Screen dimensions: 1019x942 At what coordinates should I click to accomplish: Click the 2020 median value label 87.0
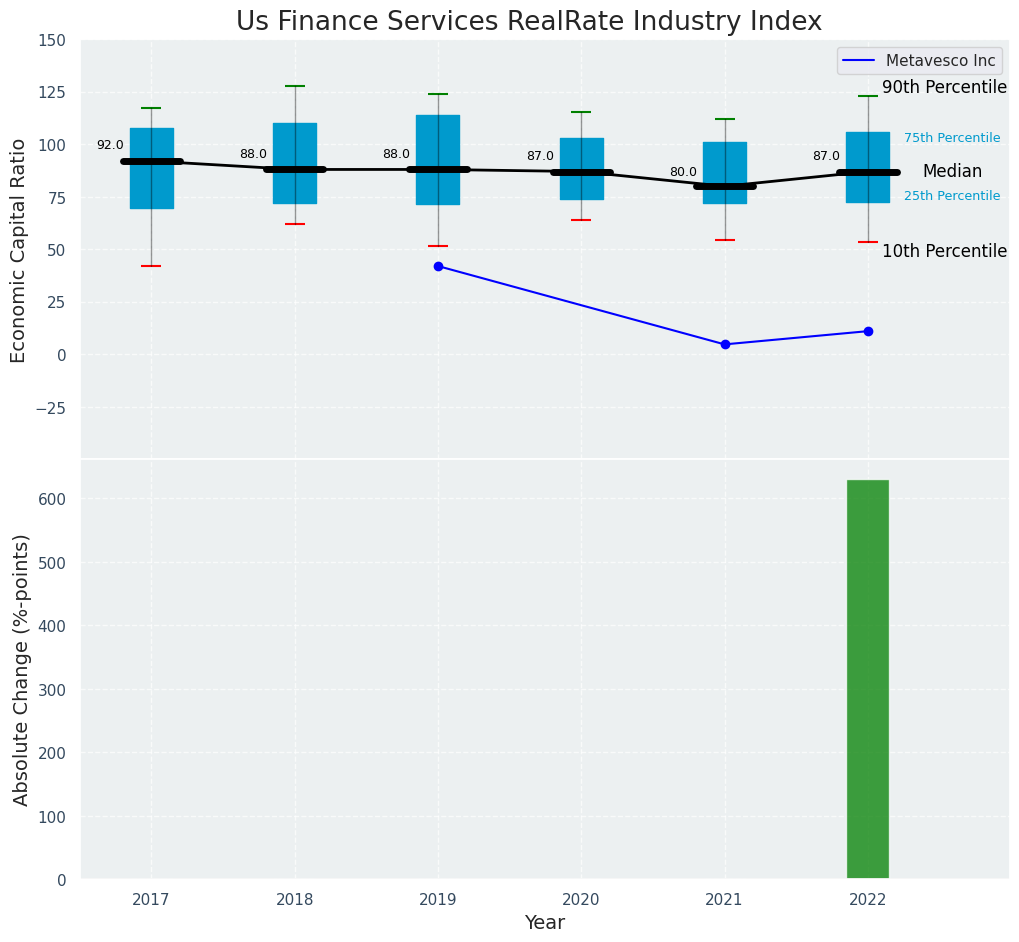coord(540,156)
